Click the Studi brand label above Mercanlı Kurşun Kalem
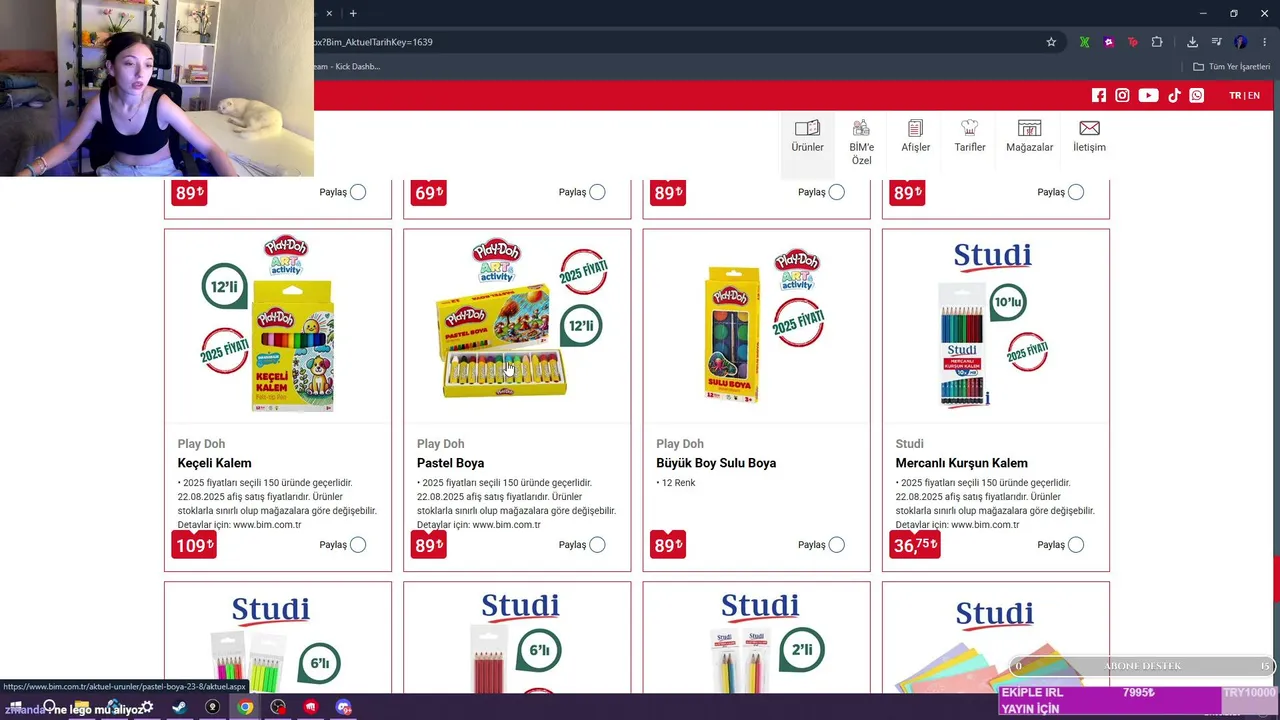This screenshot has width=1280, height=720. 910,444
